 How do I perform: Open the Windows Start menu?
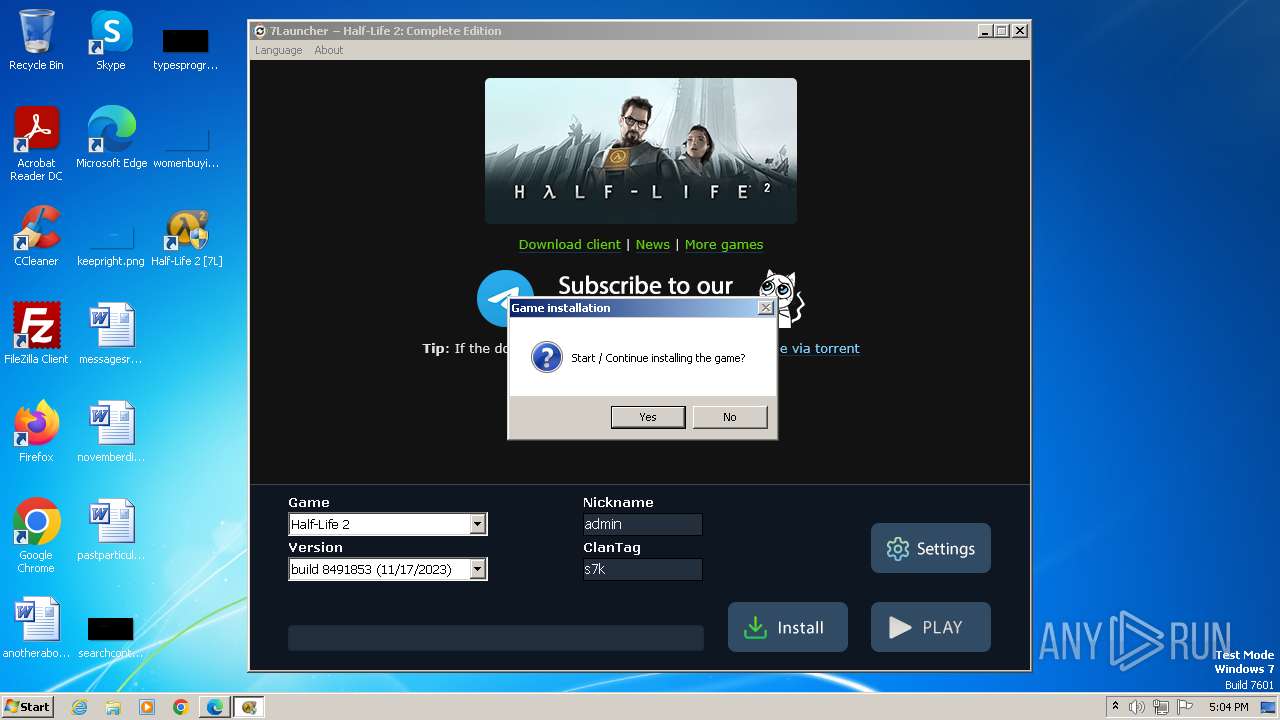coord(28,706)
